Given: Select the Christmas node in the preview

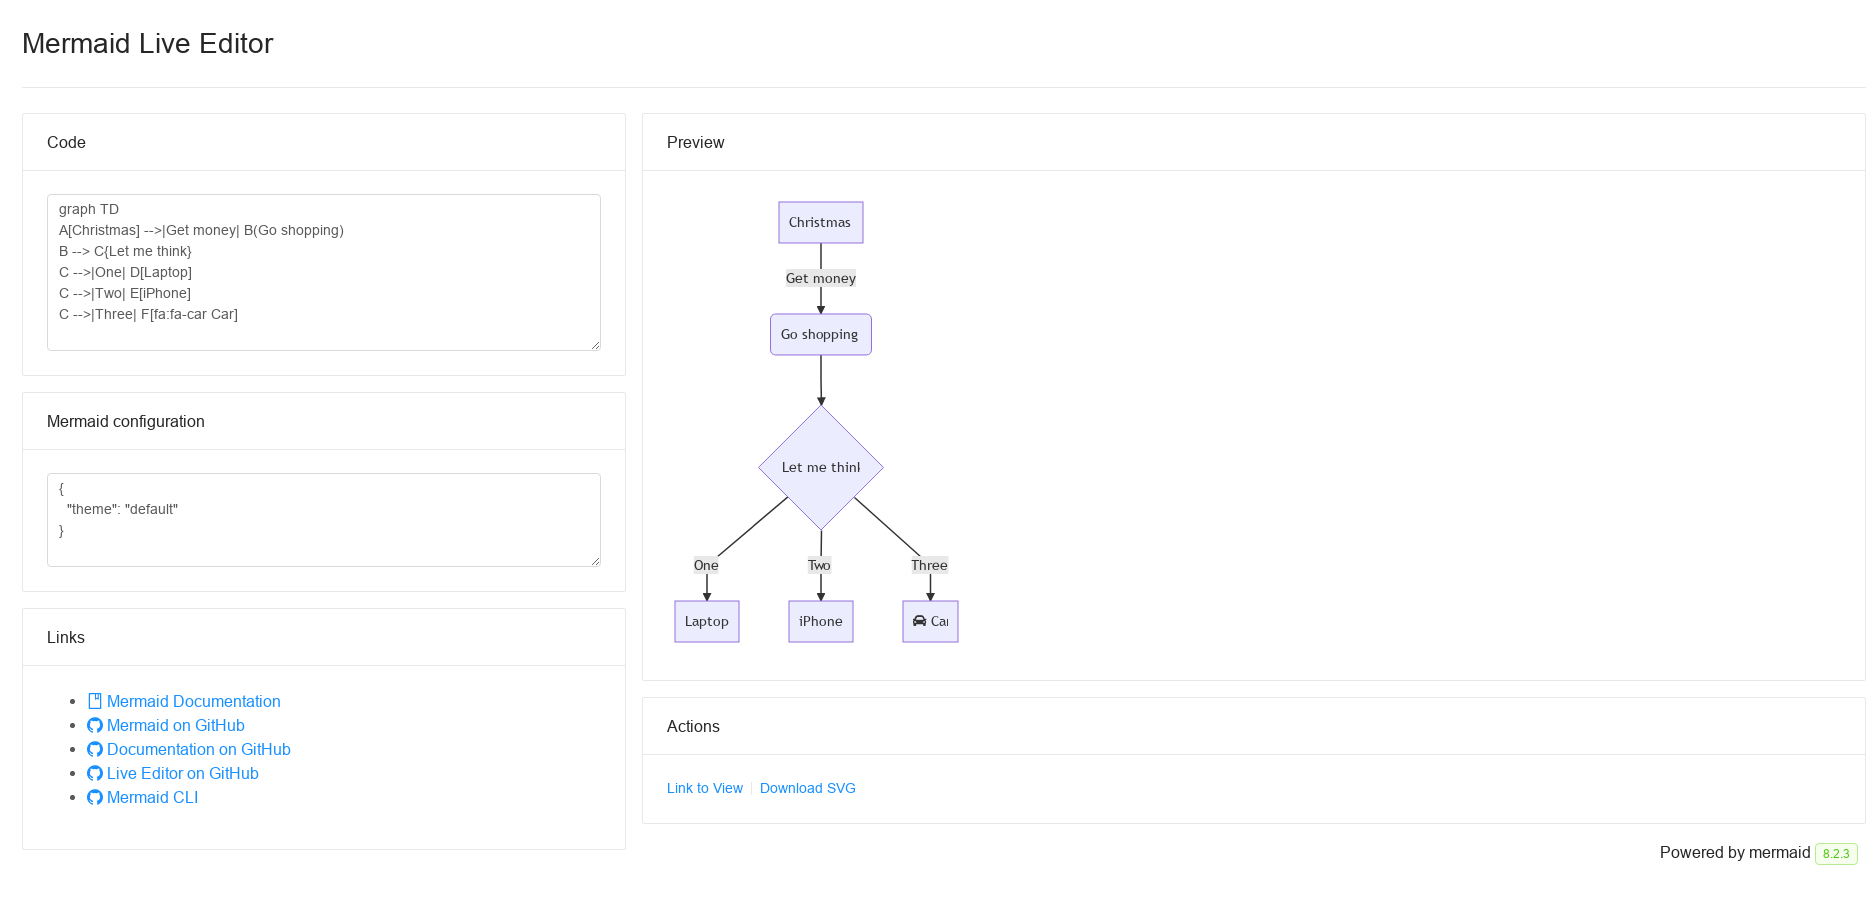Looking at the screenshot, I should [820, 222].
